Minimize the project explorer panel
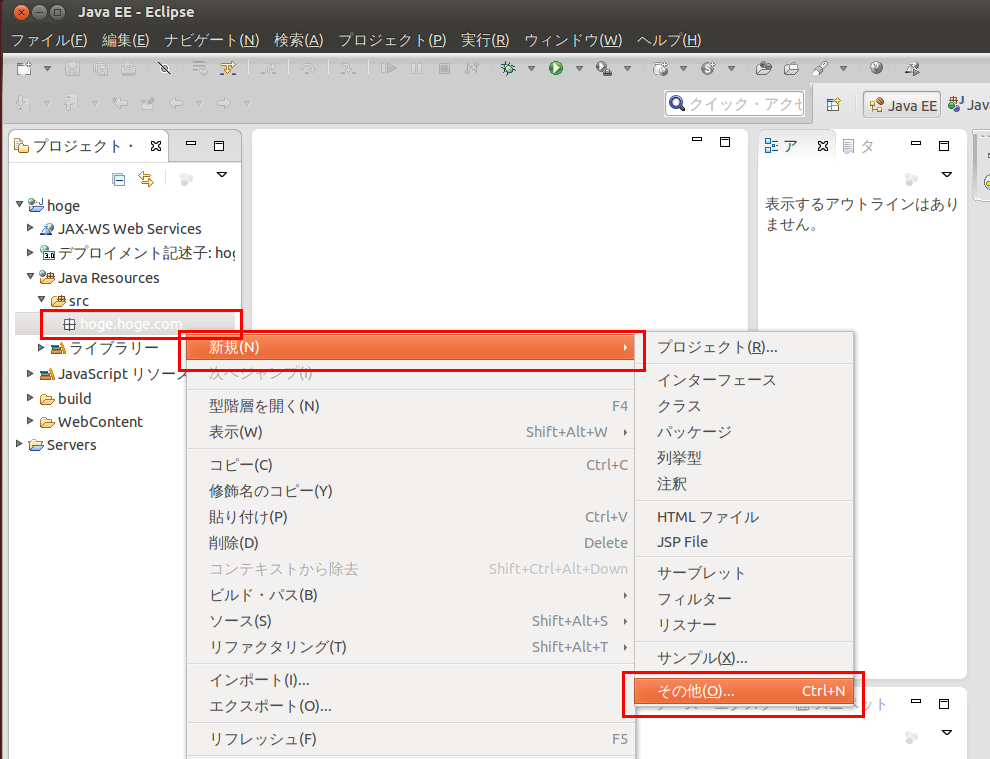The width and height of the screenshot is (990, 759). pos(191,144)
